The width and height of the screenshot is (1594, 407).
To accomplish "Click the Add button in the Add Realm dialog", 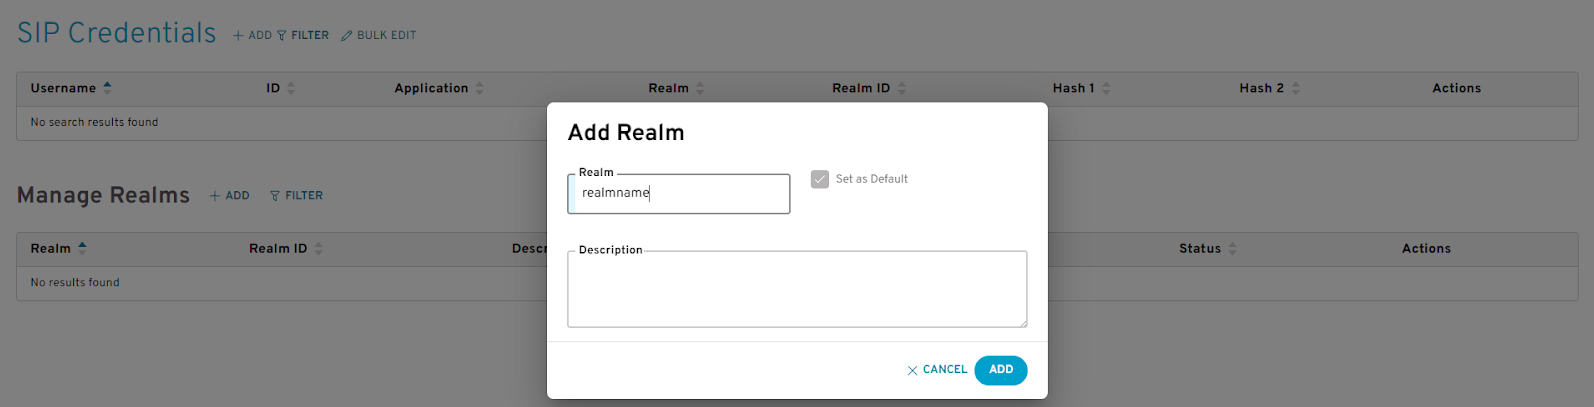I will (x=1001, y=370).
